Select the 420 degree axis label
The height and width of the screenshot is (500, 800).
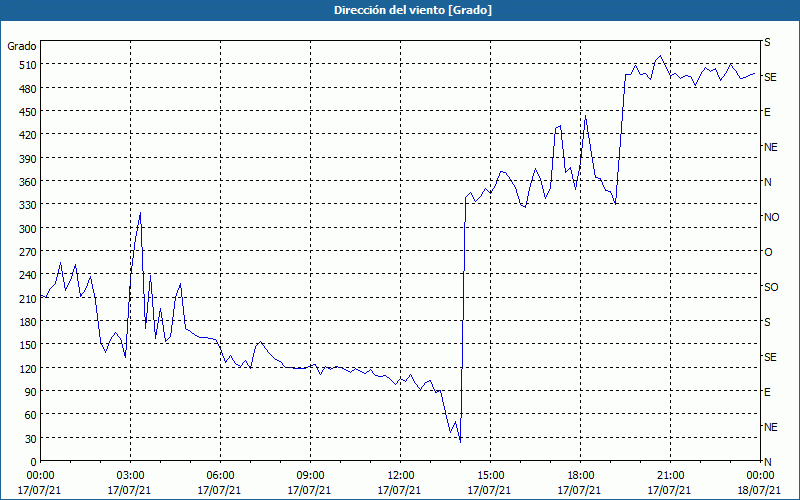pyautogui.click(x=28, y=135)
